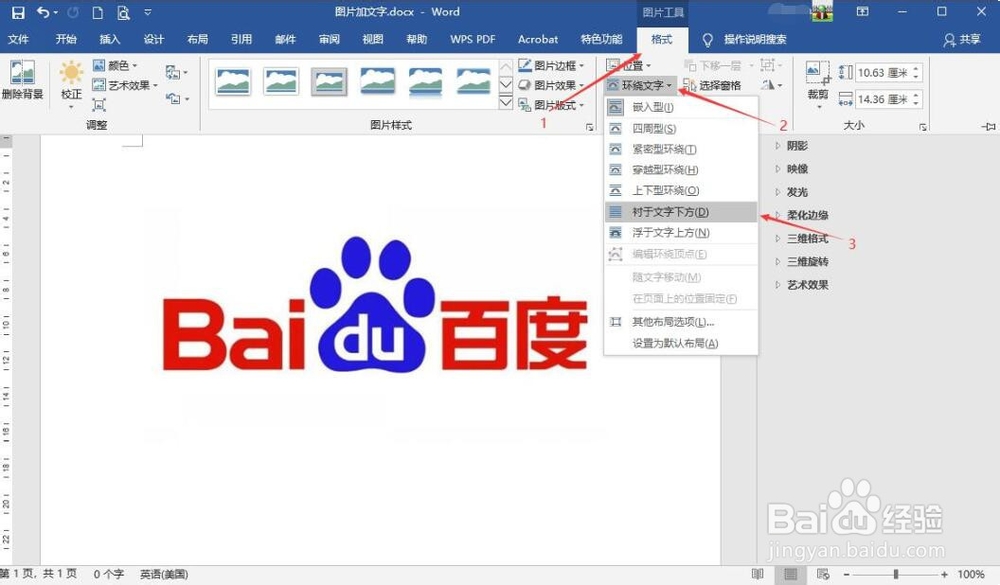1000x585 pixels.
Task: Expand the picture styles gallery More arrow
Action: point(505,103)
